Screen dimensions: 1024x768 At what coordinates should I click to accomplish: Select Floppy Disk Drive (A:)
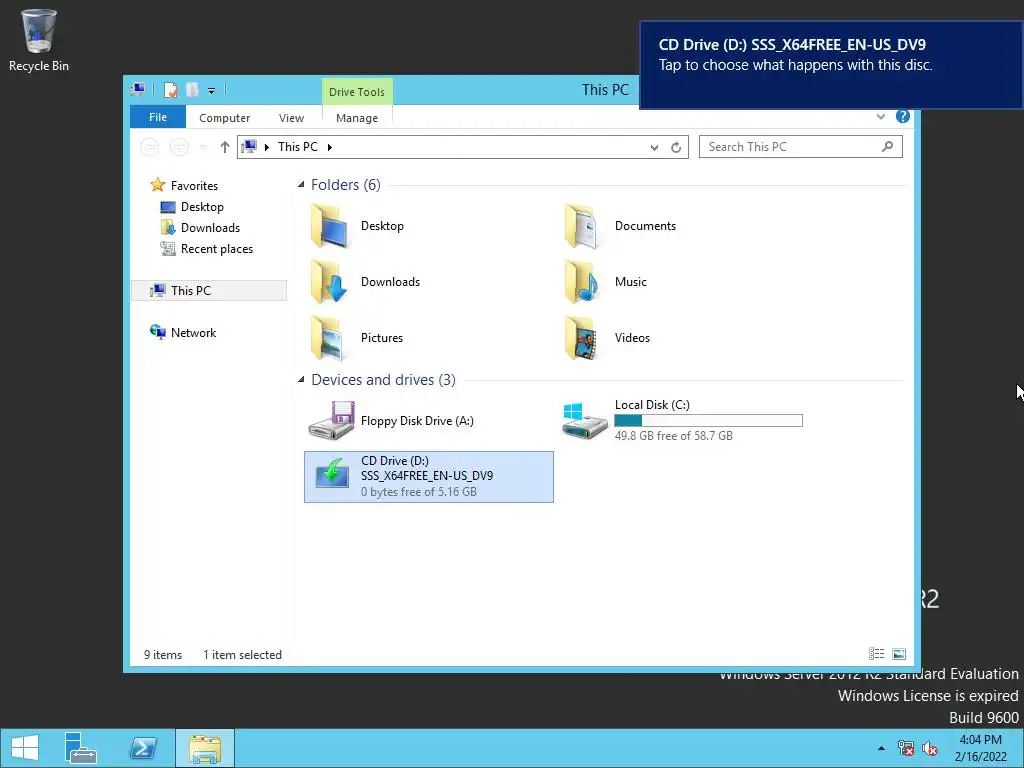[392, 421]
